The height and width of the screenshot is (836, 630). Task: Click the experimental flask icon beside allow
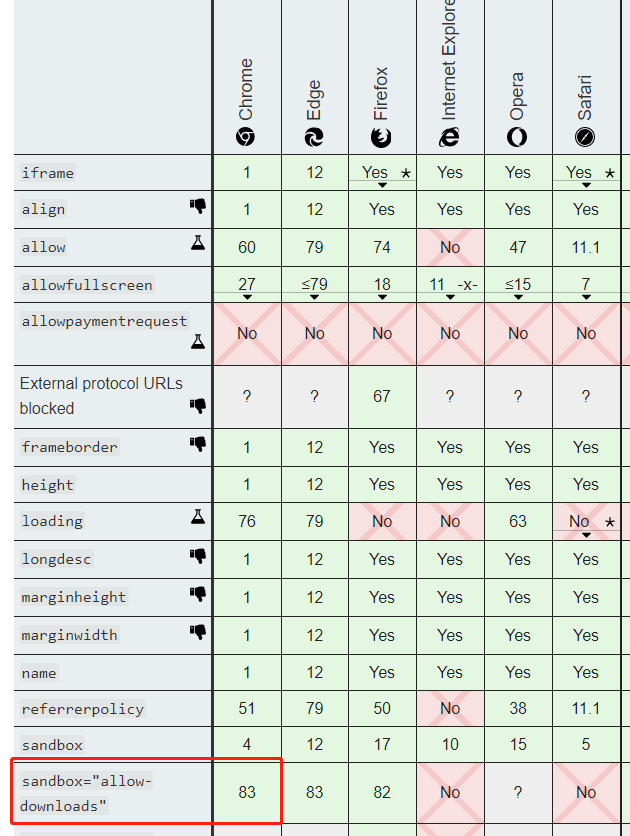[198, 244]
